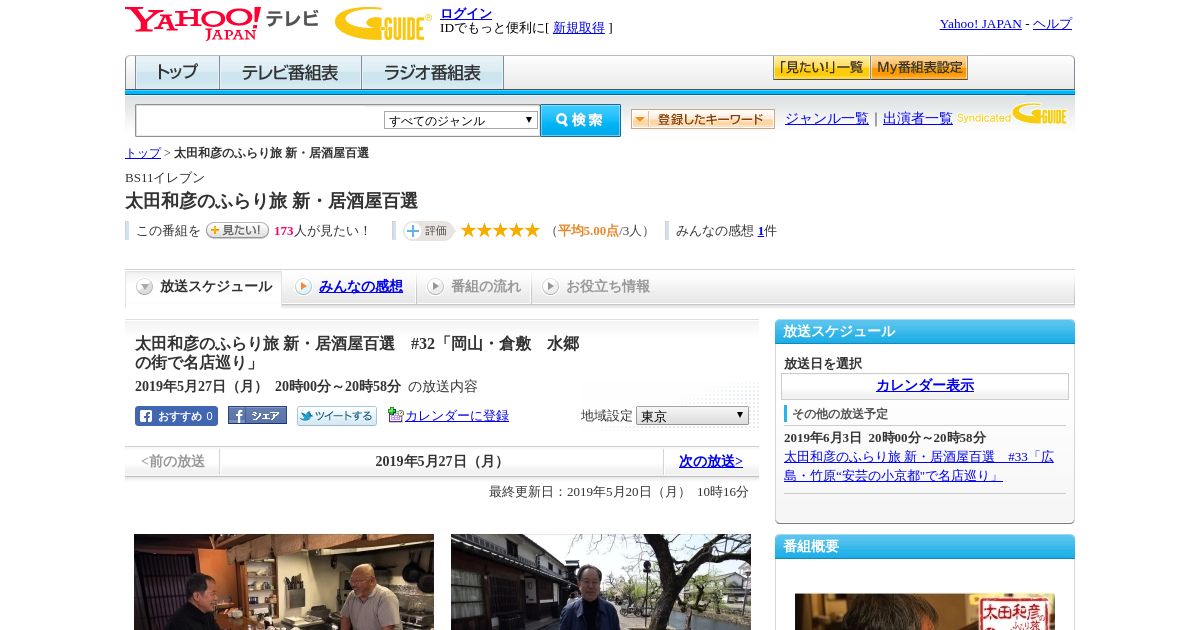The image size is (1200, 630).
Task: Click the 最終更新日 timestamp text
Action: pyautogui.click(x=619, y=492)
